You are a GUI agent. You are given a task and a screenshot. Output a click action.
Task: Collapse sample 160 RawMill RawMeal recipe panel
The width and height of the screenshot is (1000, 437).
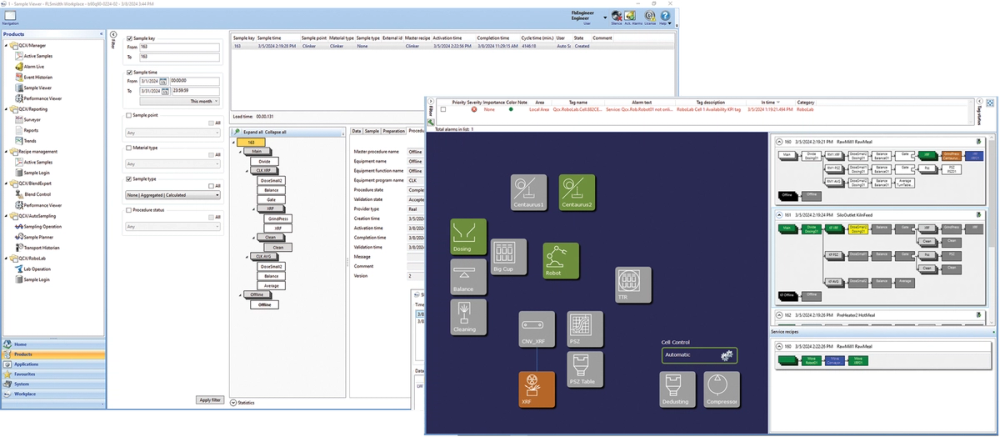coord(779,142)
